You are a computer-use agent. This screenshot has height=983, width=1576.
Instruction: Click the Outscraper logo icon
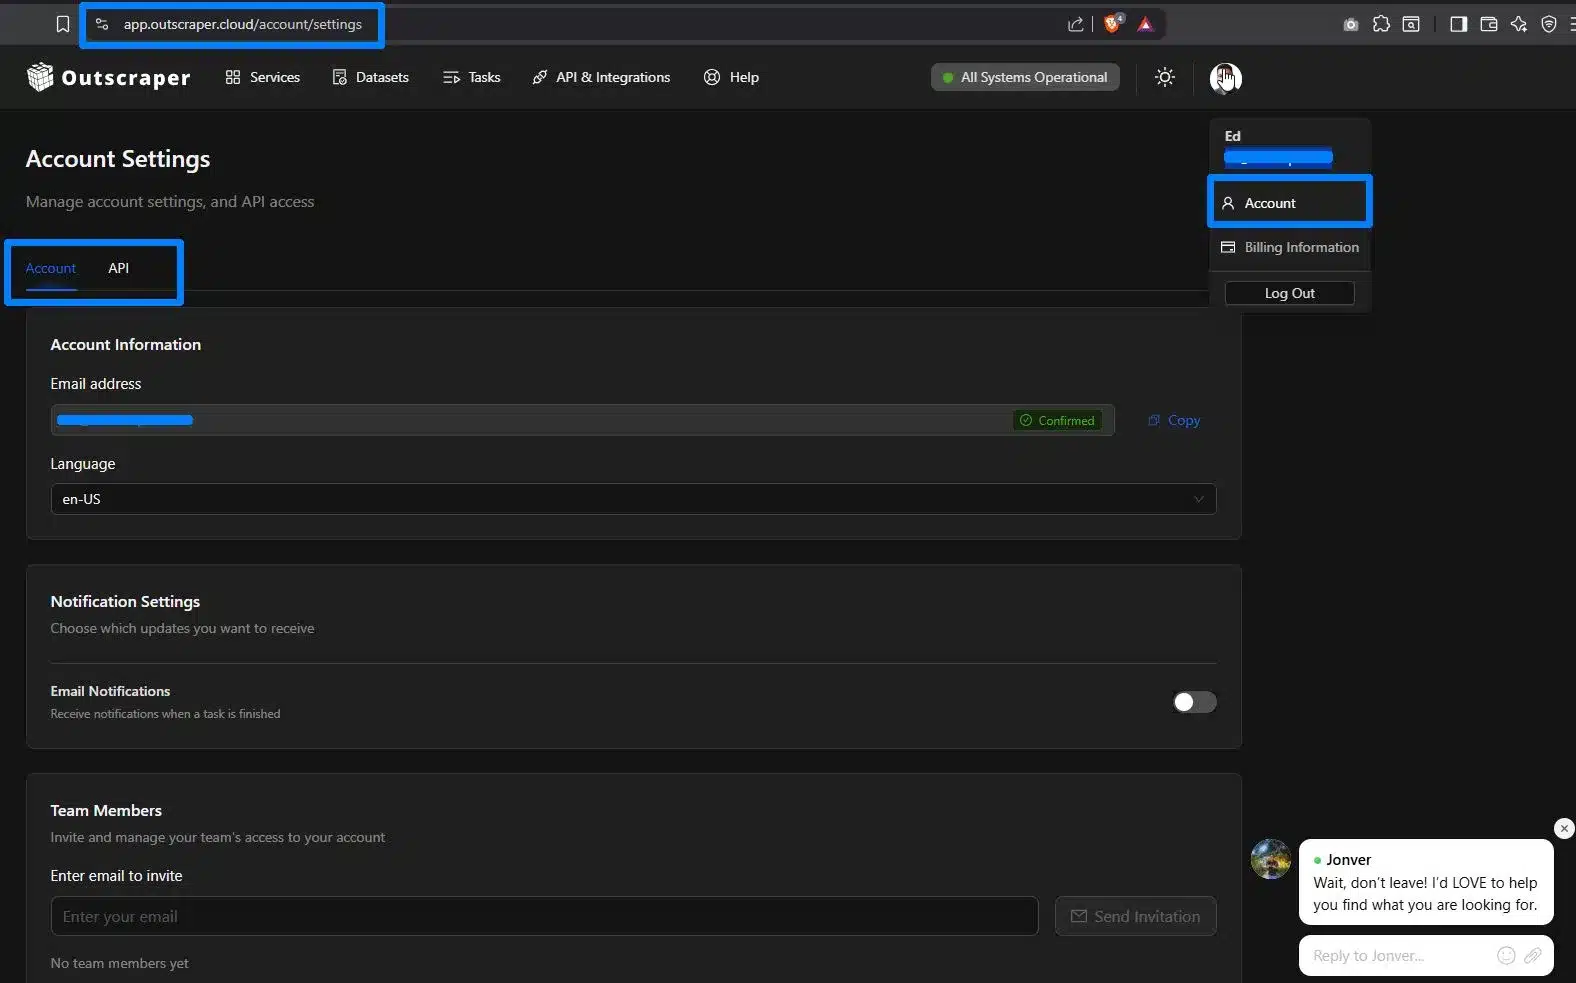[40, 77]
